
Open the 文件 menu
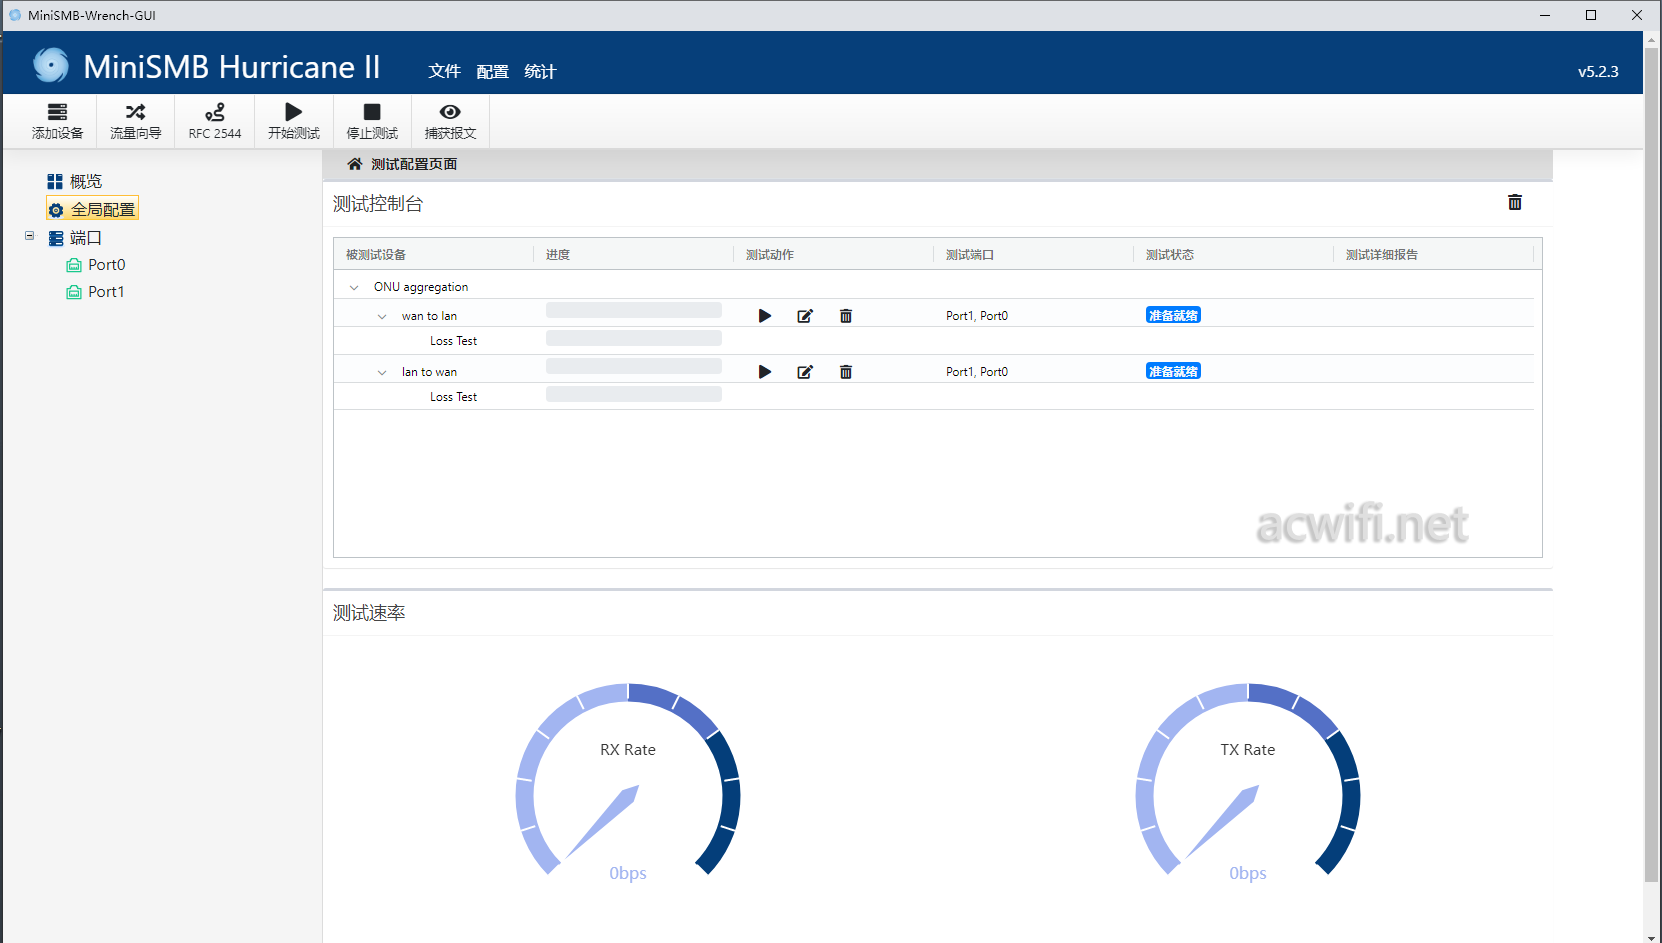tap(444, 71)
